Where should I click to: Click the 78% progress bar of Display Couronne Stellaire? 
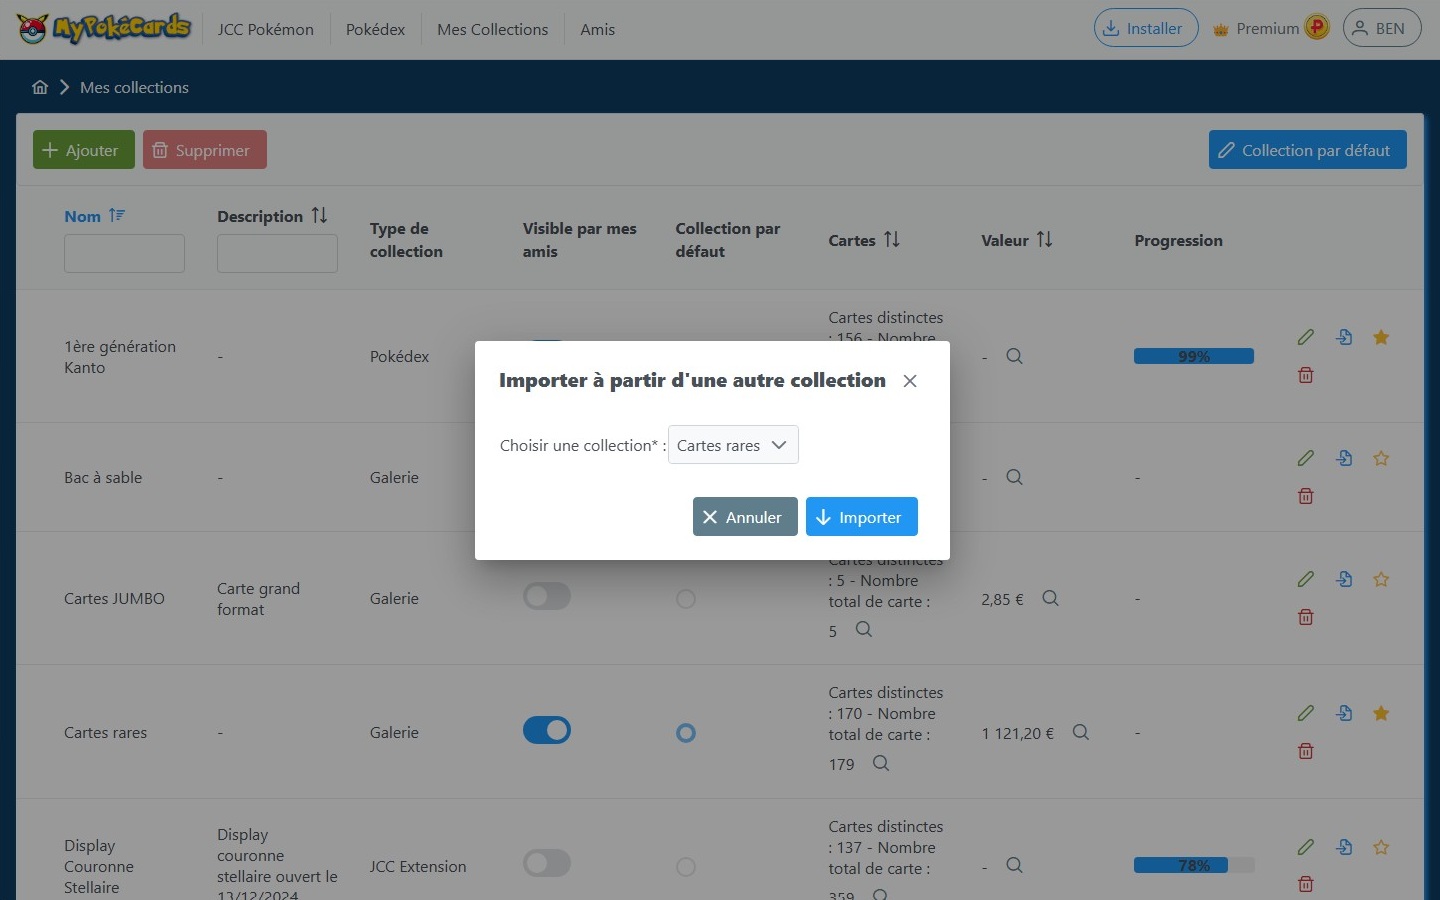[1193, 865]
